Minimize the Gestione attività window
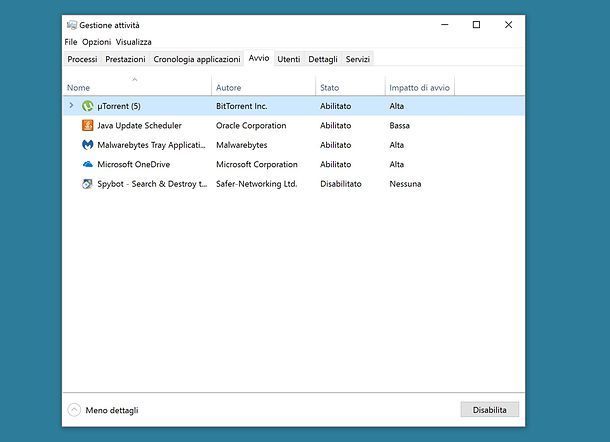Image resolution: width=610 pixels, height=442 pixels. [x=445, y=25]
